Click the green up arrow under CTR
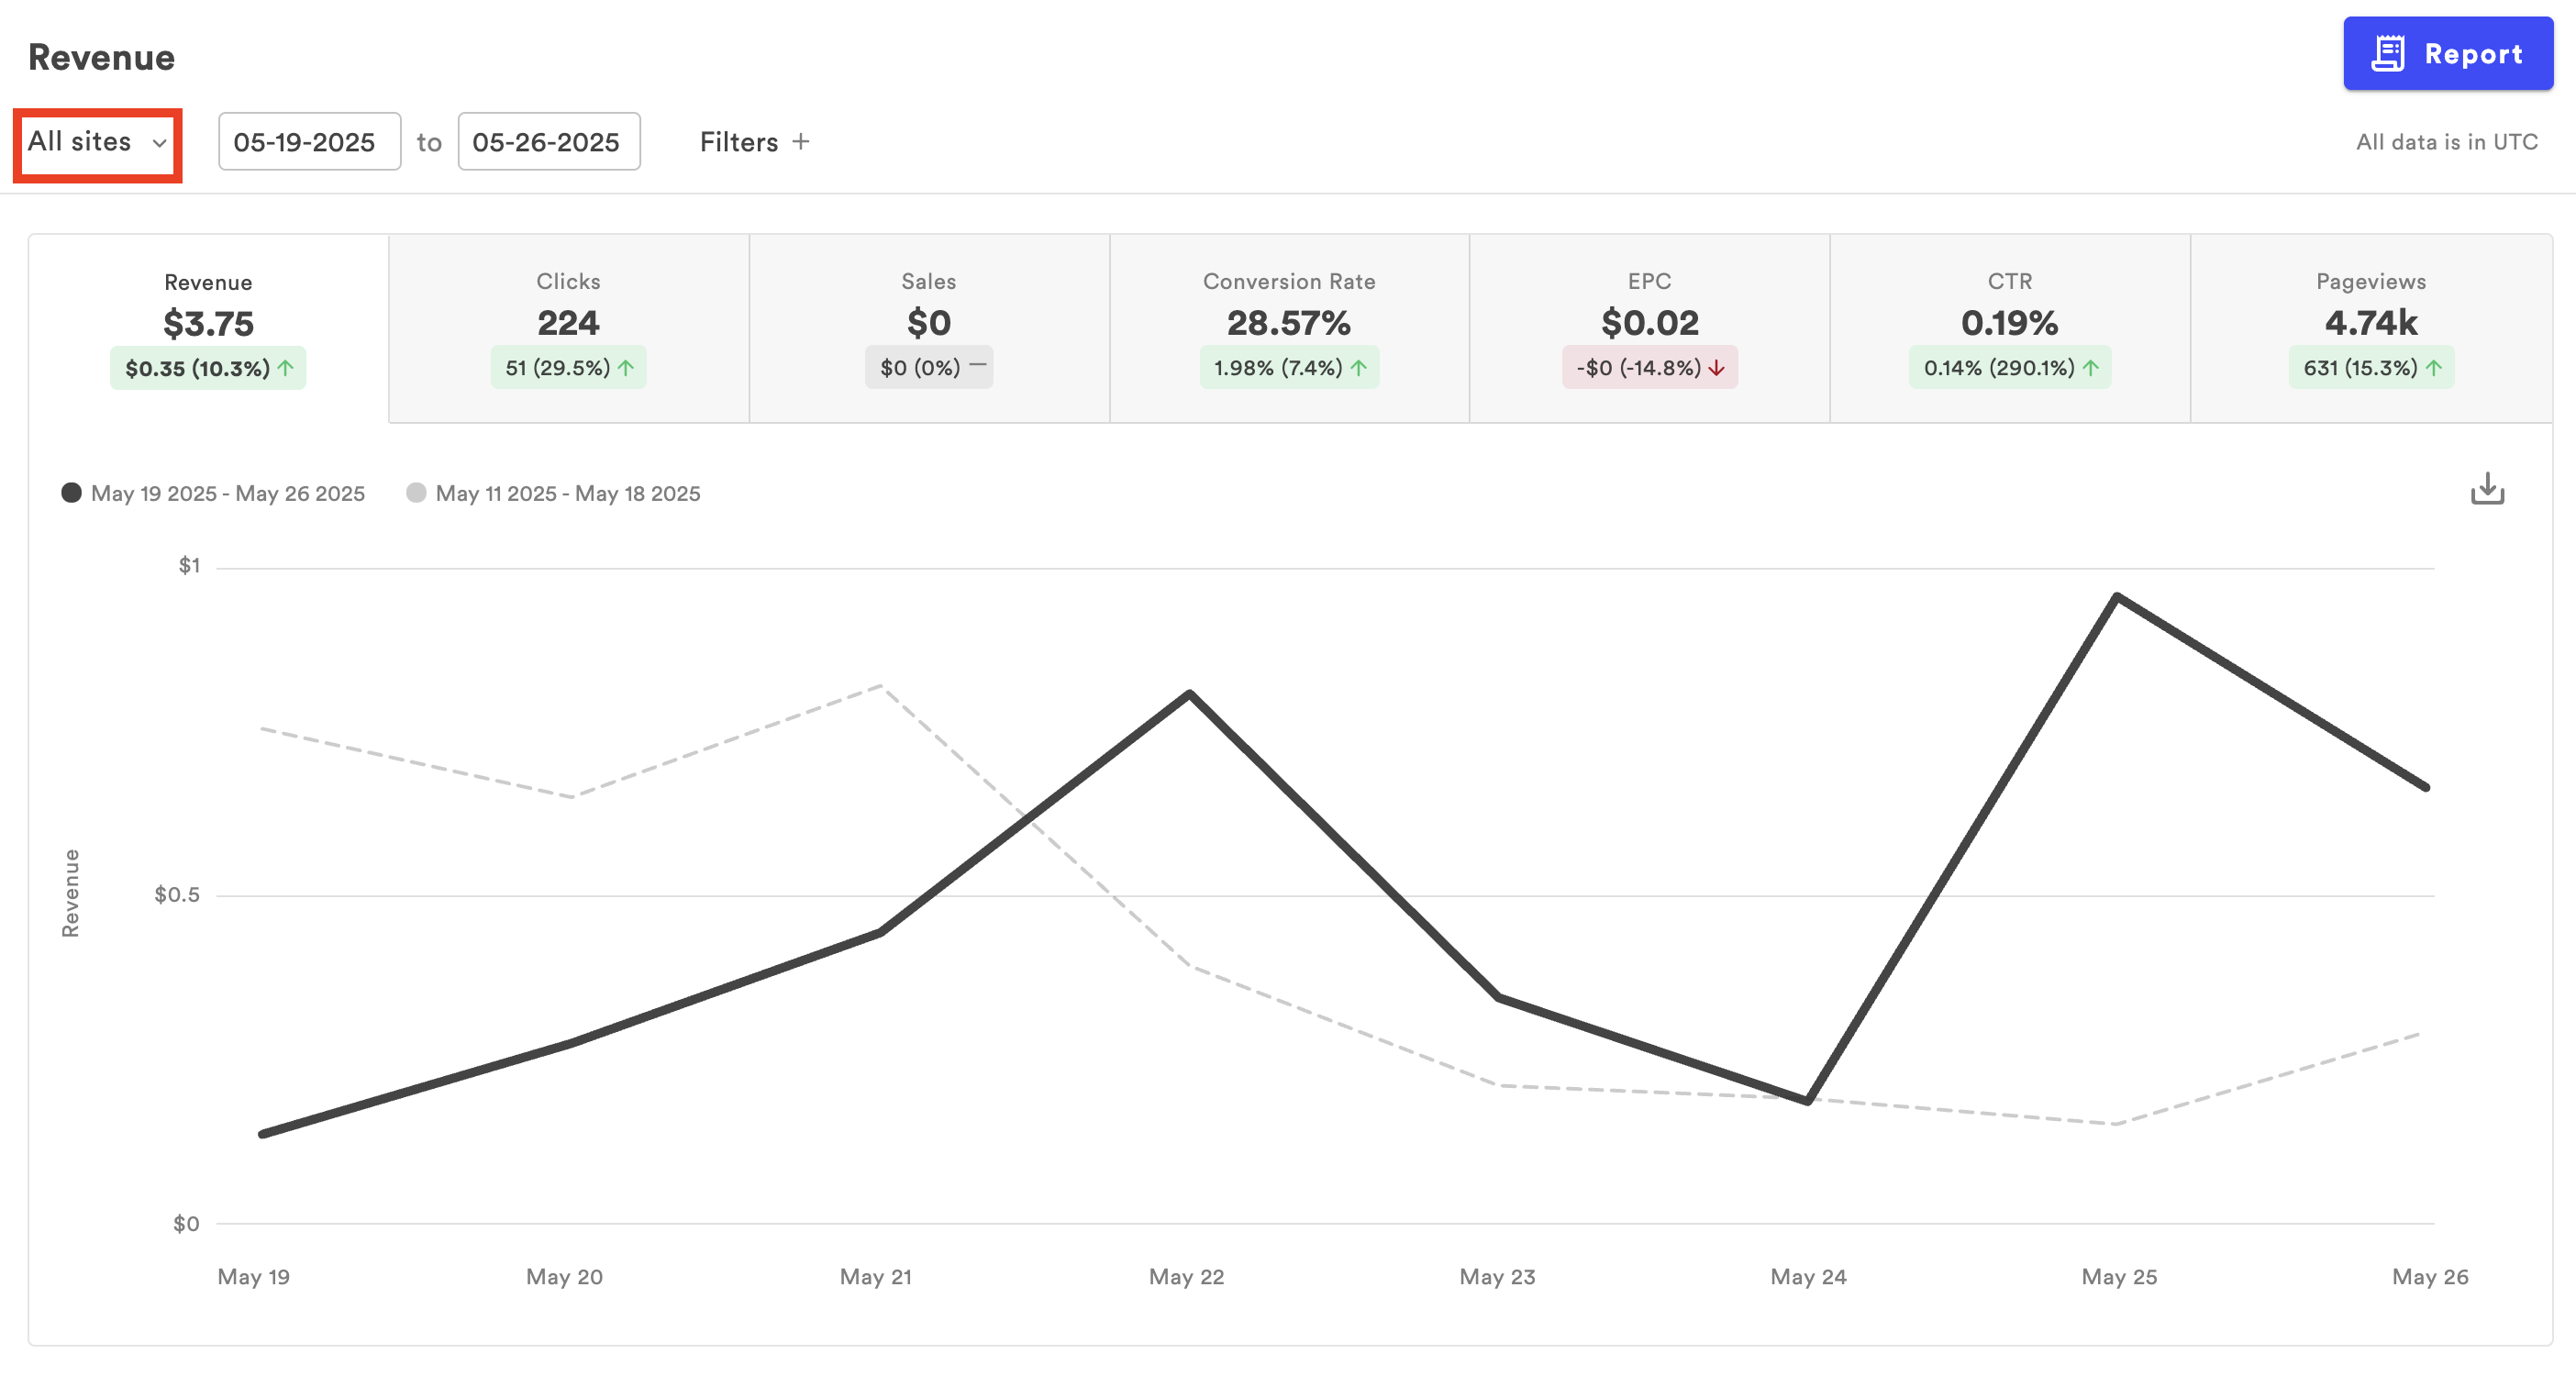 [2090, 368]
